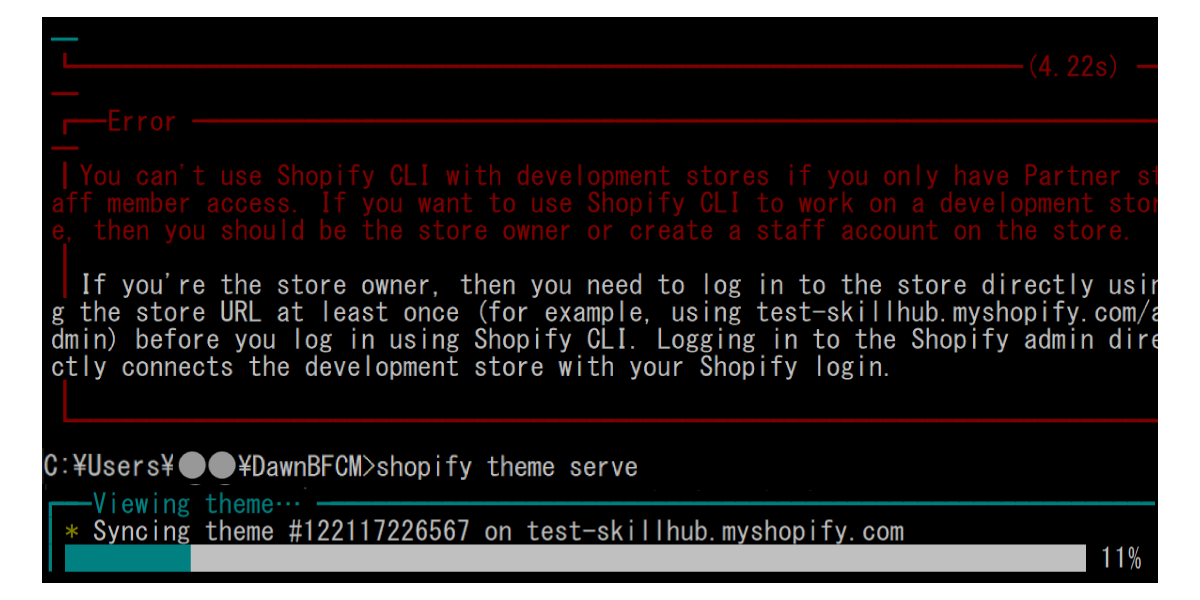
Task: Click the '11%' progress percentage
Action: coord(1121,559)
